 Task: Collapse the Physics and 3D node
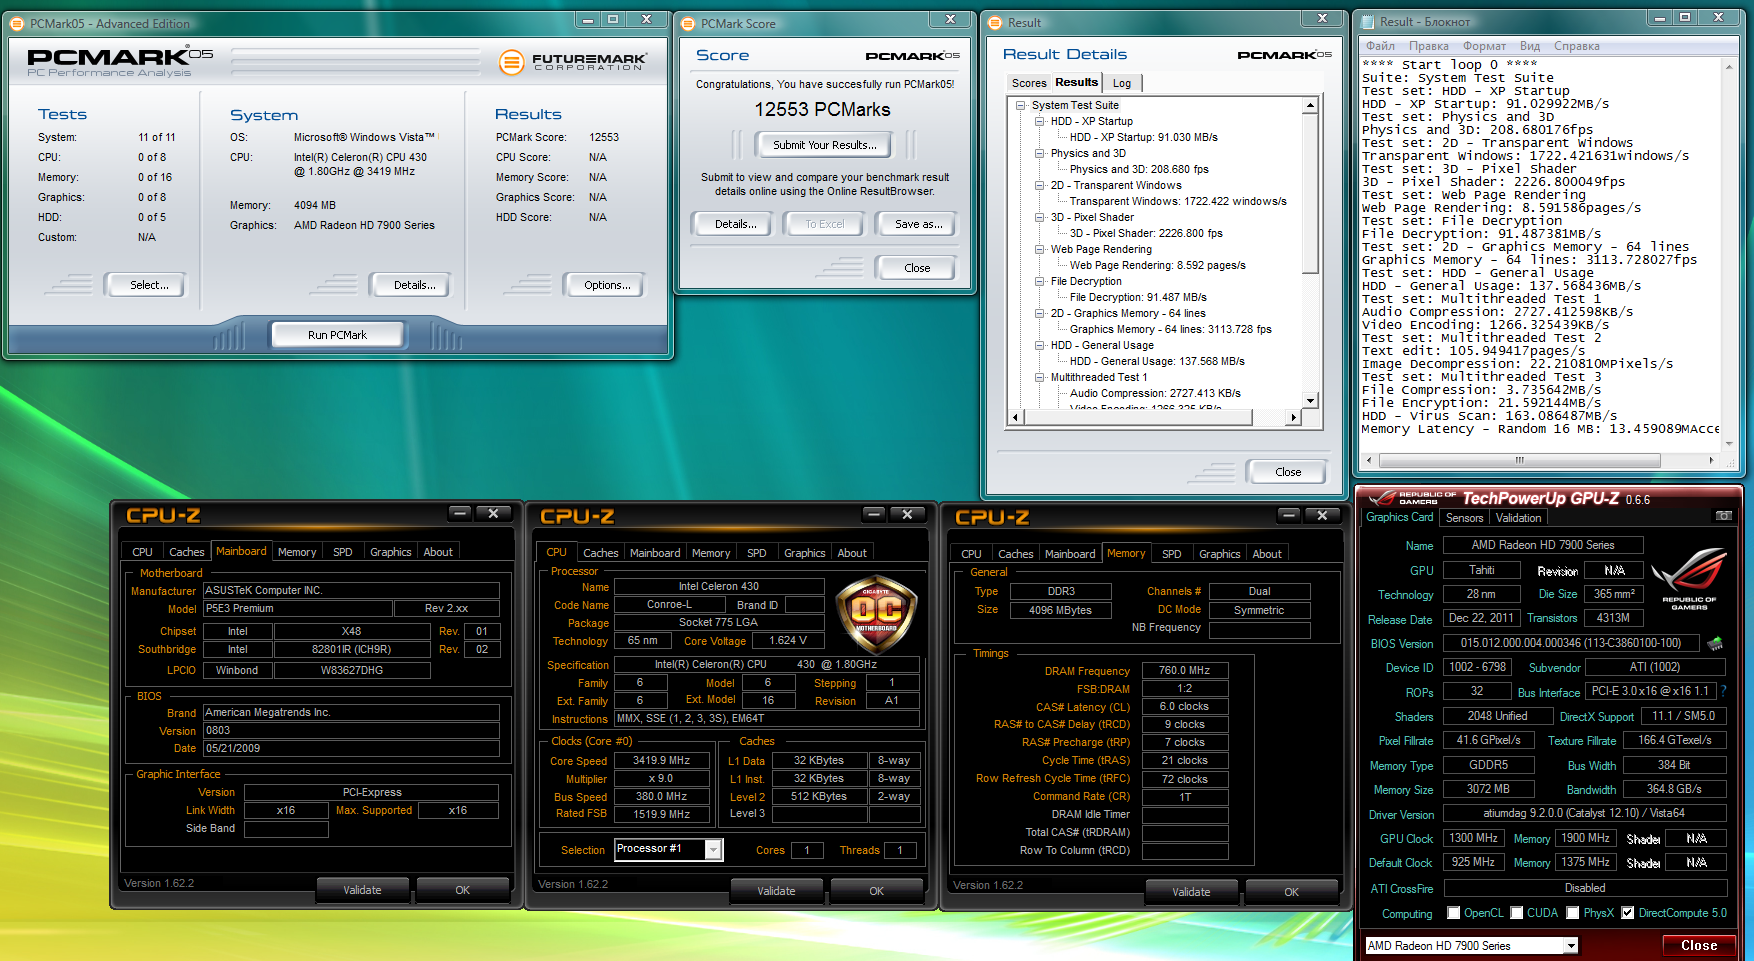click(1040, 153)
